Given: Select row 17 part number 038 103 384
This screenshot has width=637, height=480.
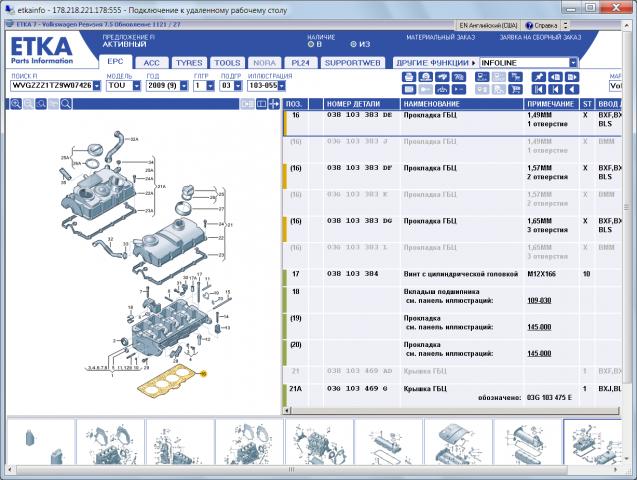Looking at the screenshot, I should tap(353, 274).
